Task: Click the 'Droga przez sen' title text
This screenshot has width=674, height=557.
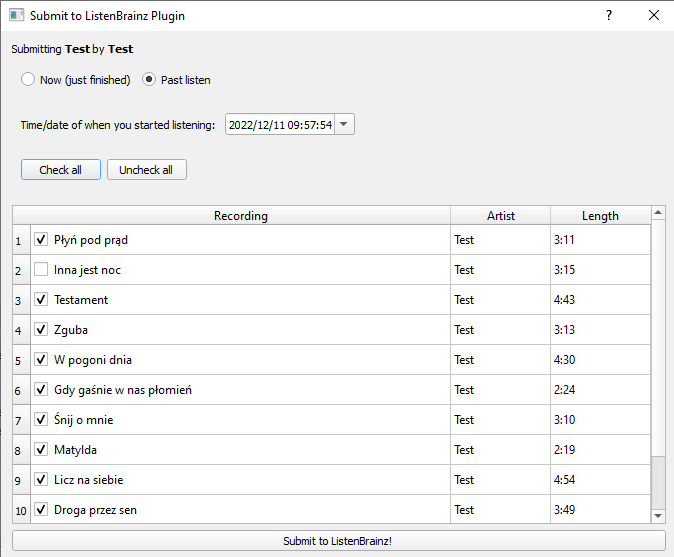Action: click(x=95, y=510)
